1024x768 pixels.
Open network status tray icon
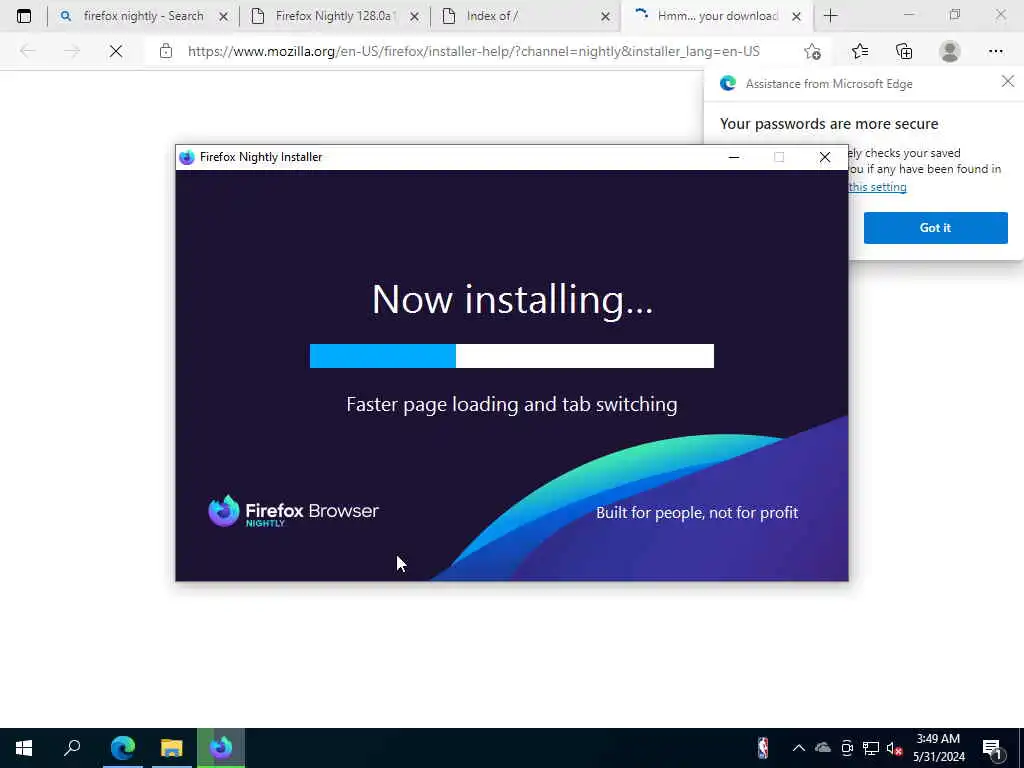(x=871, y=748)
